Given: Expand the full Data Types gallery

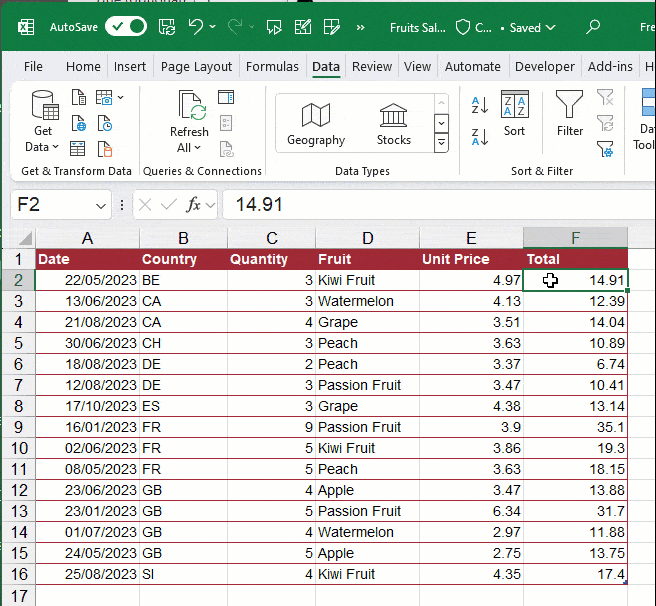Looking at the screenshot, I should point(441,142).
